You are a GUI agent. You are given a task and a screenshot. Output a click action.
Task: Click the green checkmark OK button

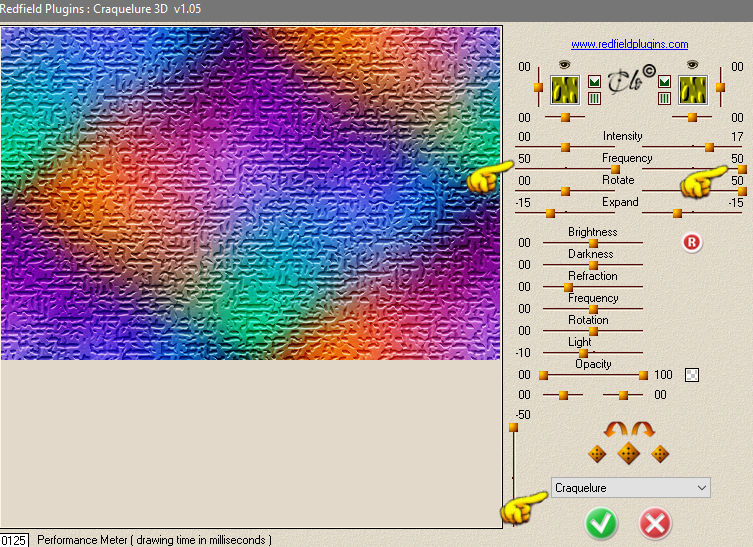[601, 523]
